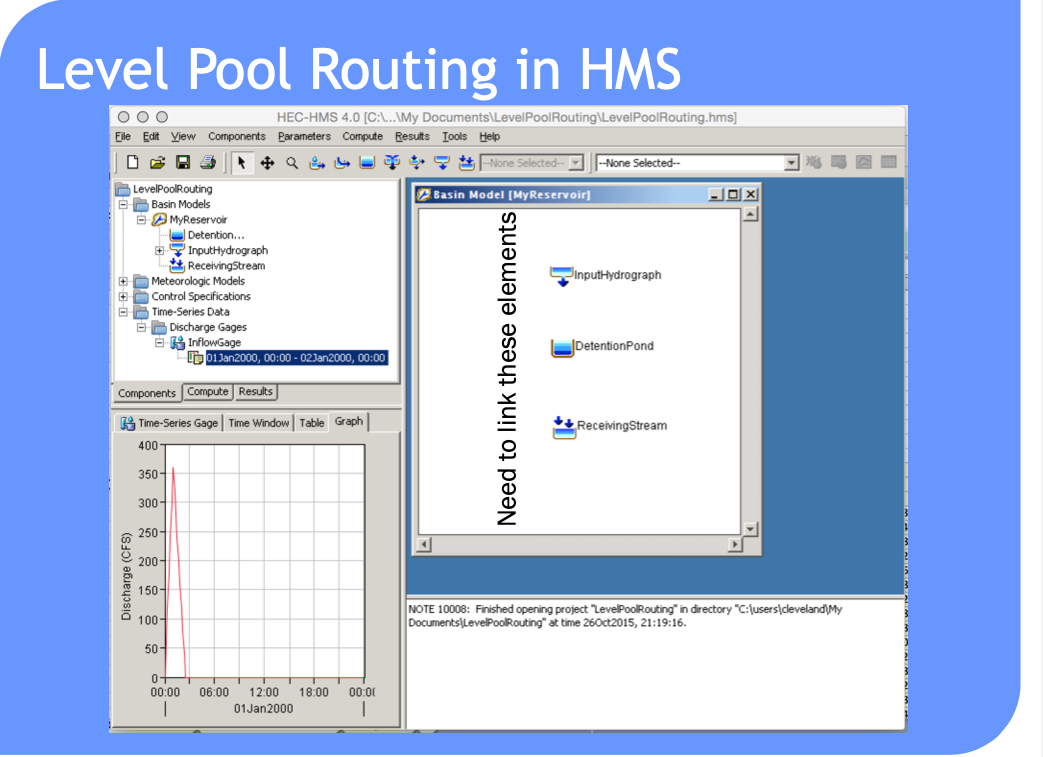The height and width of the screenshot is (757, 1043).
Task: Click the Basin Model scrollbar down arrow
Action: tap(750, 530)
